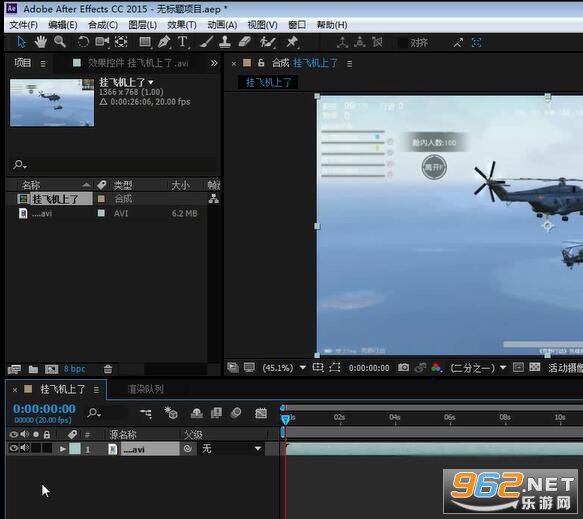Open timeline panel menu next to 挂飞机上了
Viewport: 583px width, 519px height.
click(96, 390)
